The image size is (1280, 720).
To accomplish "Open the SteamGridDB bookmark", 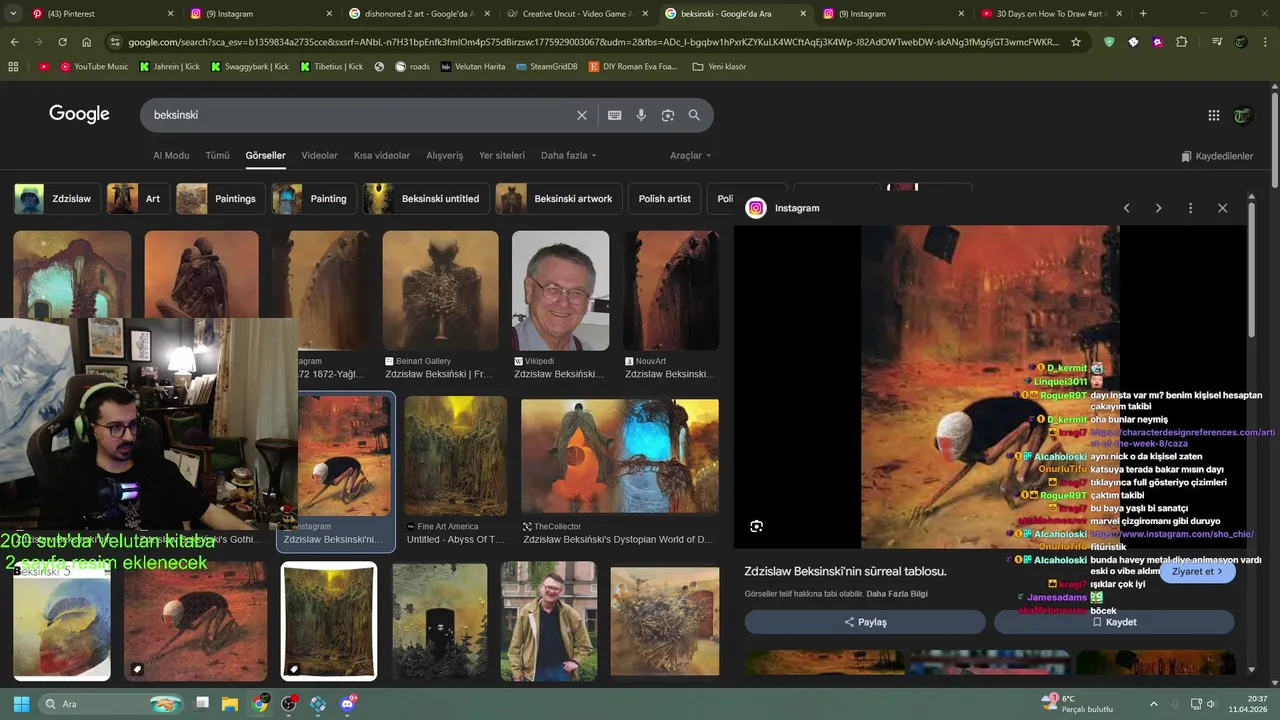I will (547, 66).
